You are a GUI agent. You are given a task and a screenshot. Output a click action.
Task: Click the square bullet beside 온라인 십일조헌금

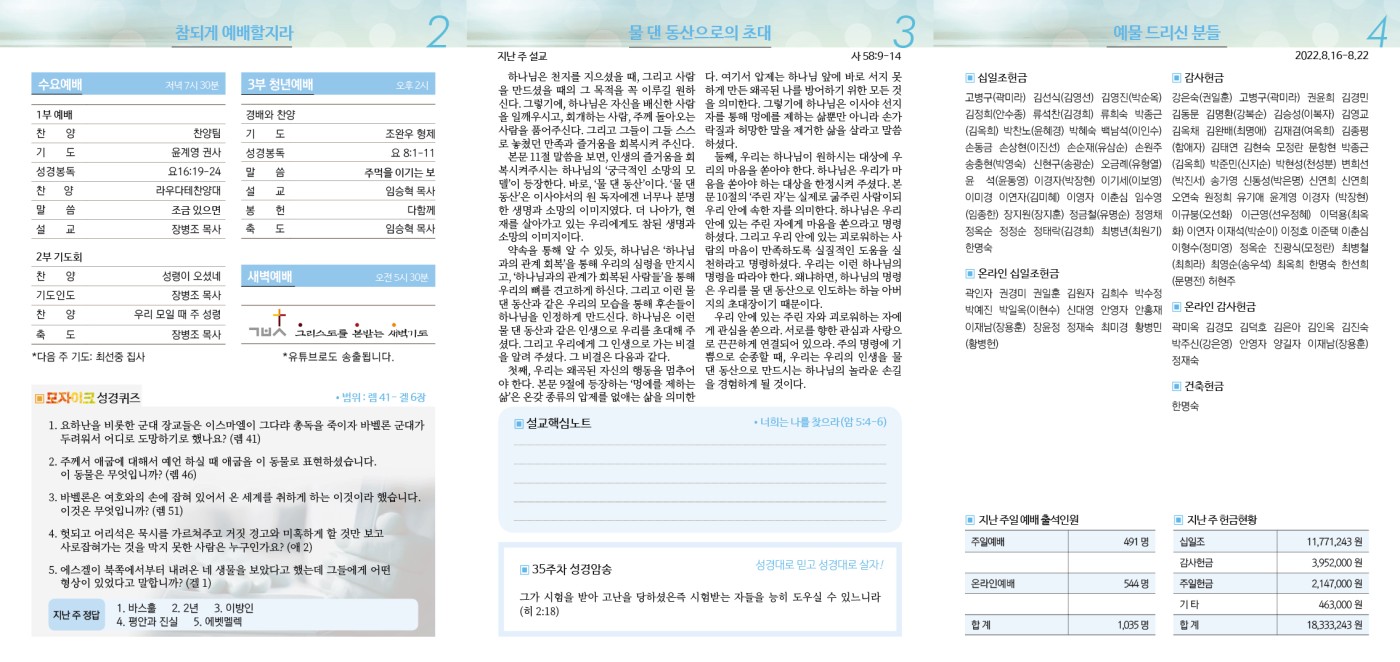(x=969, y=273)
